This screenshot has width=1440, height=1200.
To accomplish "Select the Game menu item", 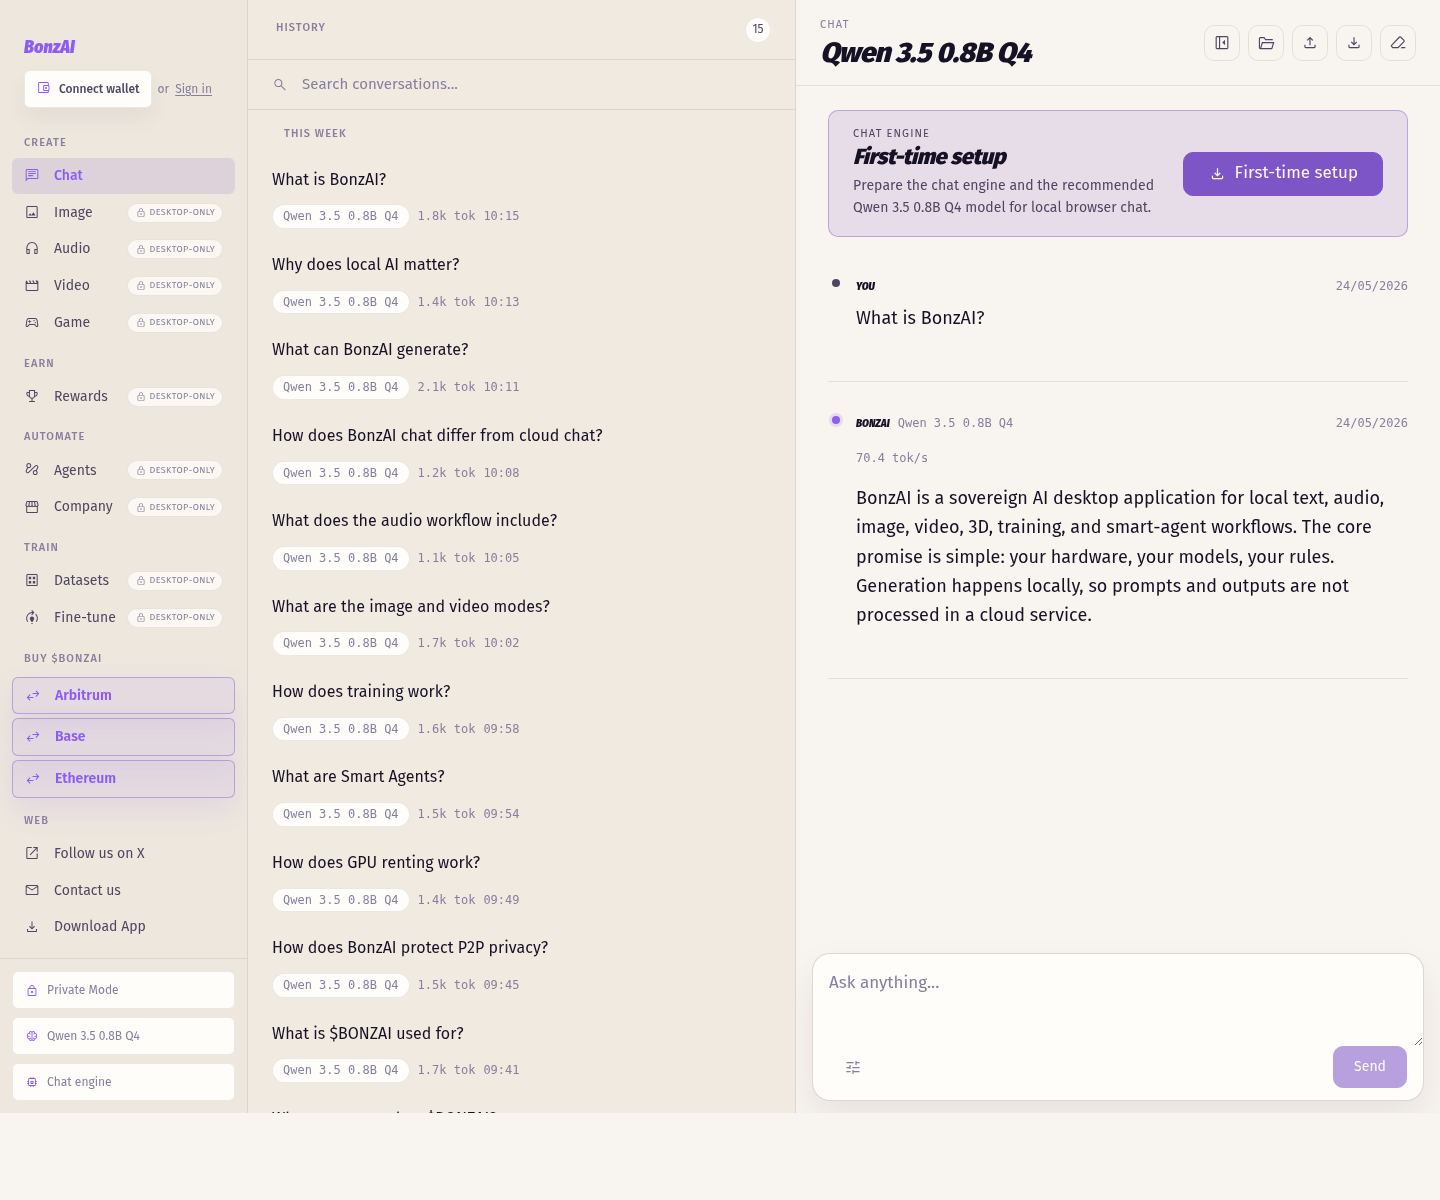I will click(123, 322).
